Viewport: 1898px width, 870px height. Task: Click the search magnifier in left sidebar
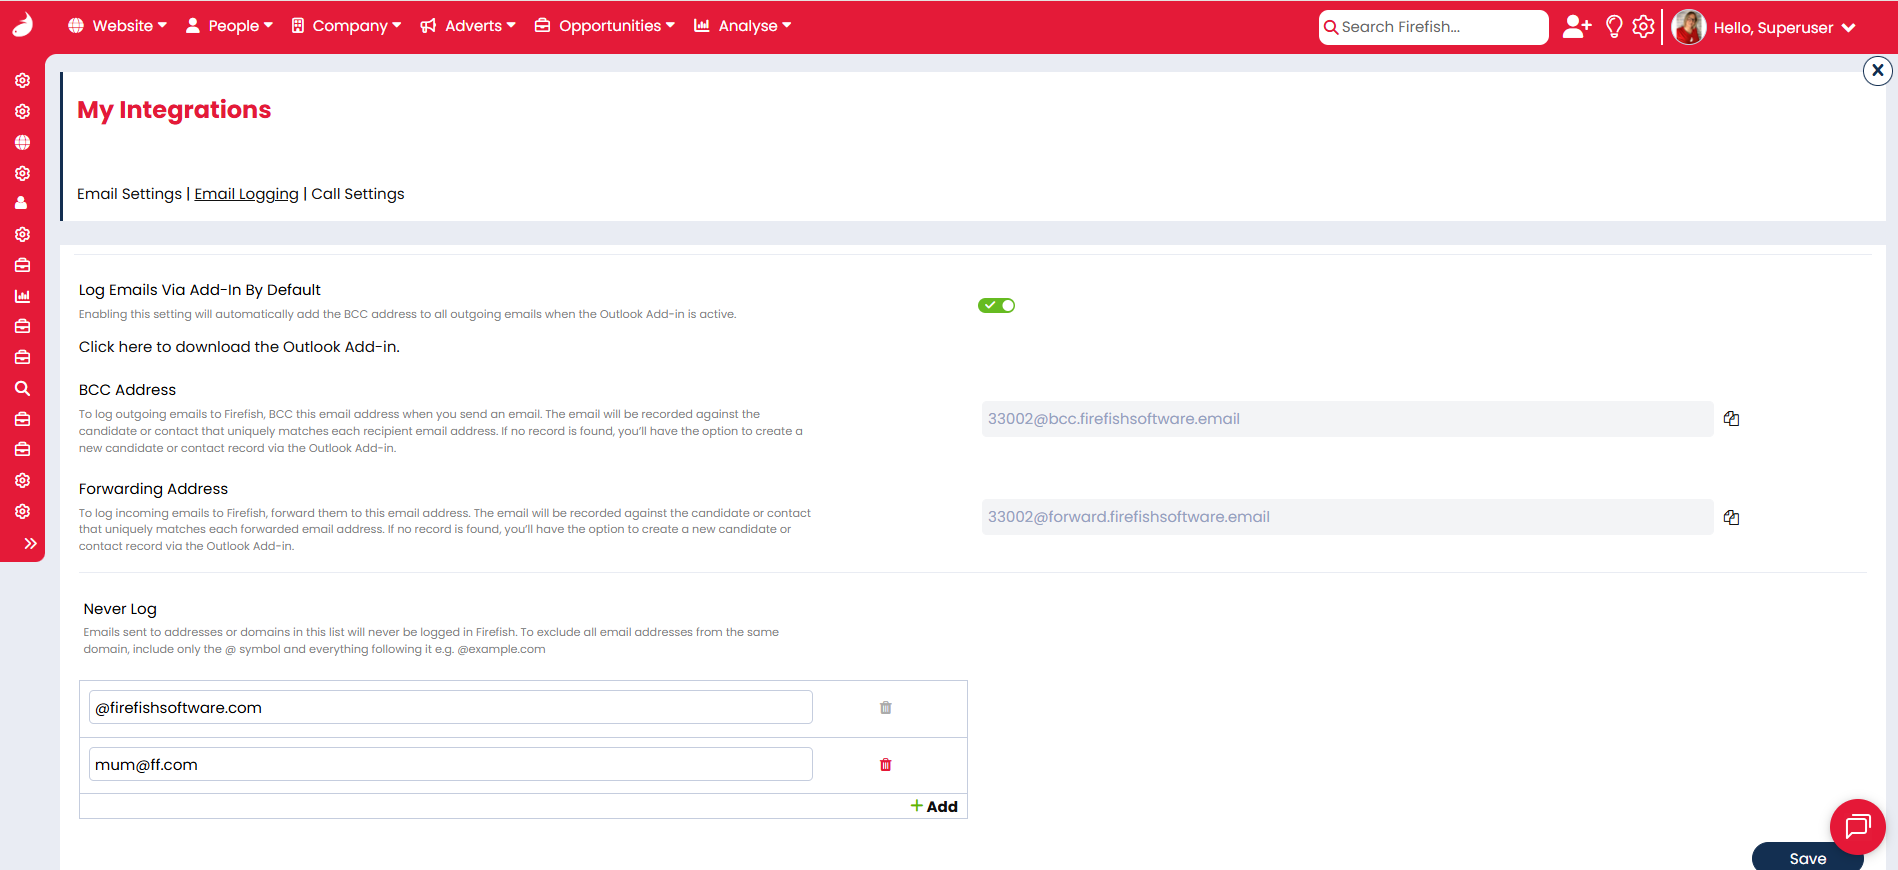pyautogui.click(x=22, y=388)
